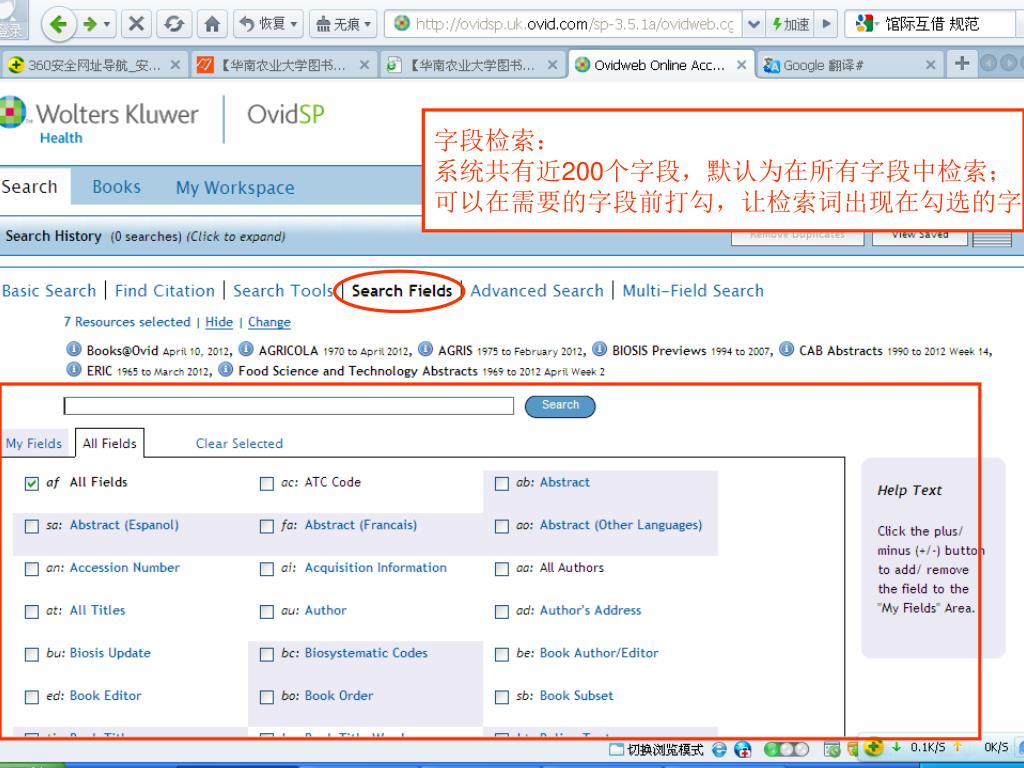Open the Find Citation mode
Image resolution: width=1024 pixels, height=768 pixels.
point(165,291)
